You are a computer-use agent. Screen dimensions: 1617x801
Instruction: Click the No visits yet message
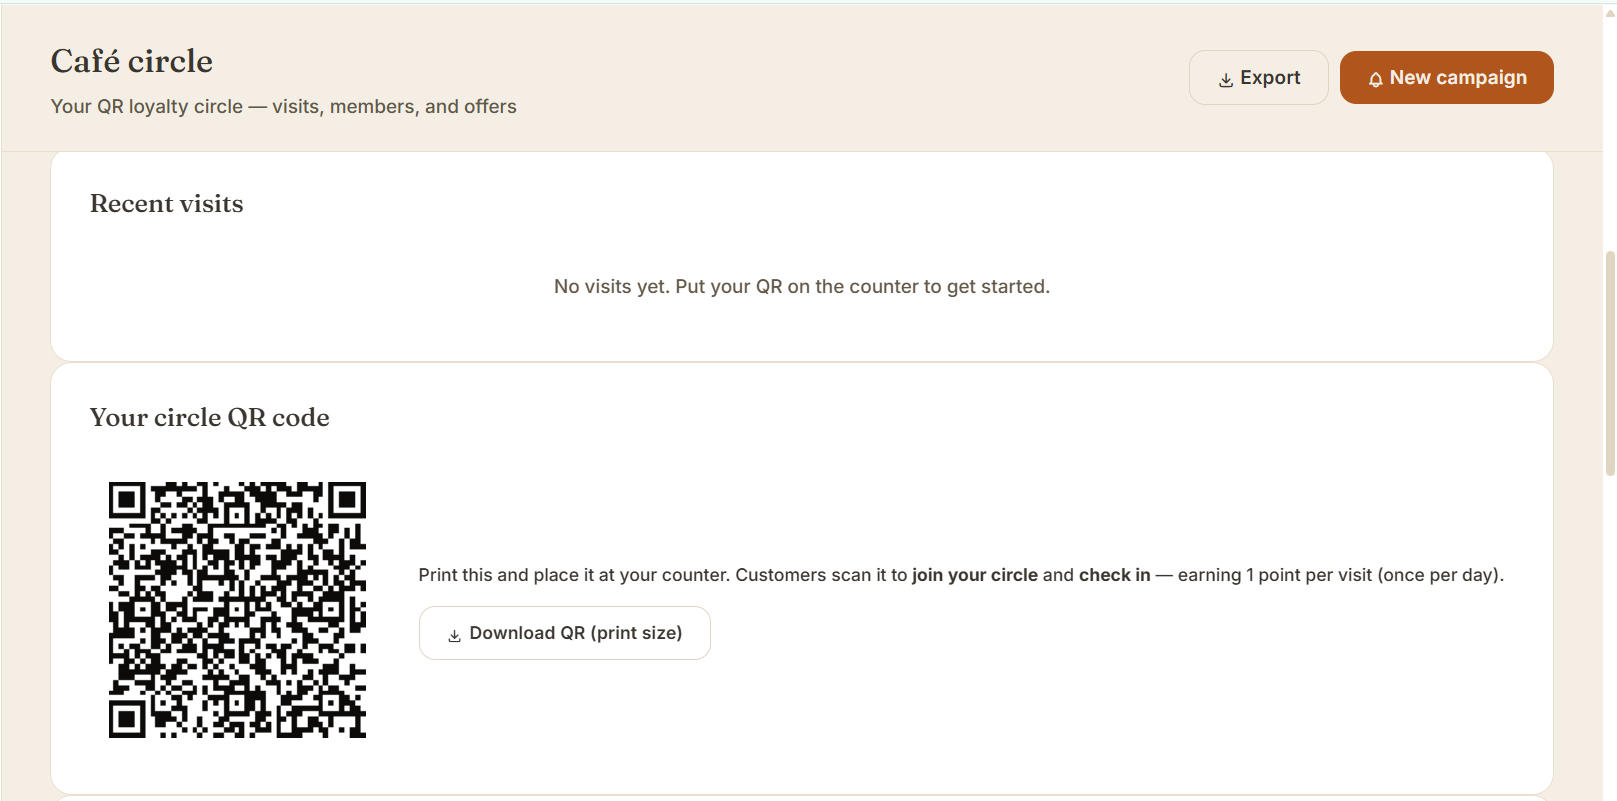pyautogui.click(x=802, y=287)
